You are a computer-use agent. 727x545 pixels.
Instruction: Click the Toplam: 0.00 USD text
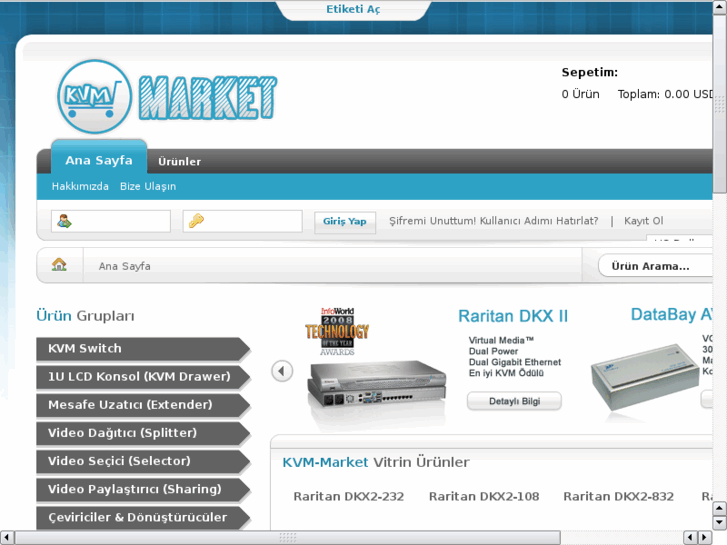[x=665, y=94]
